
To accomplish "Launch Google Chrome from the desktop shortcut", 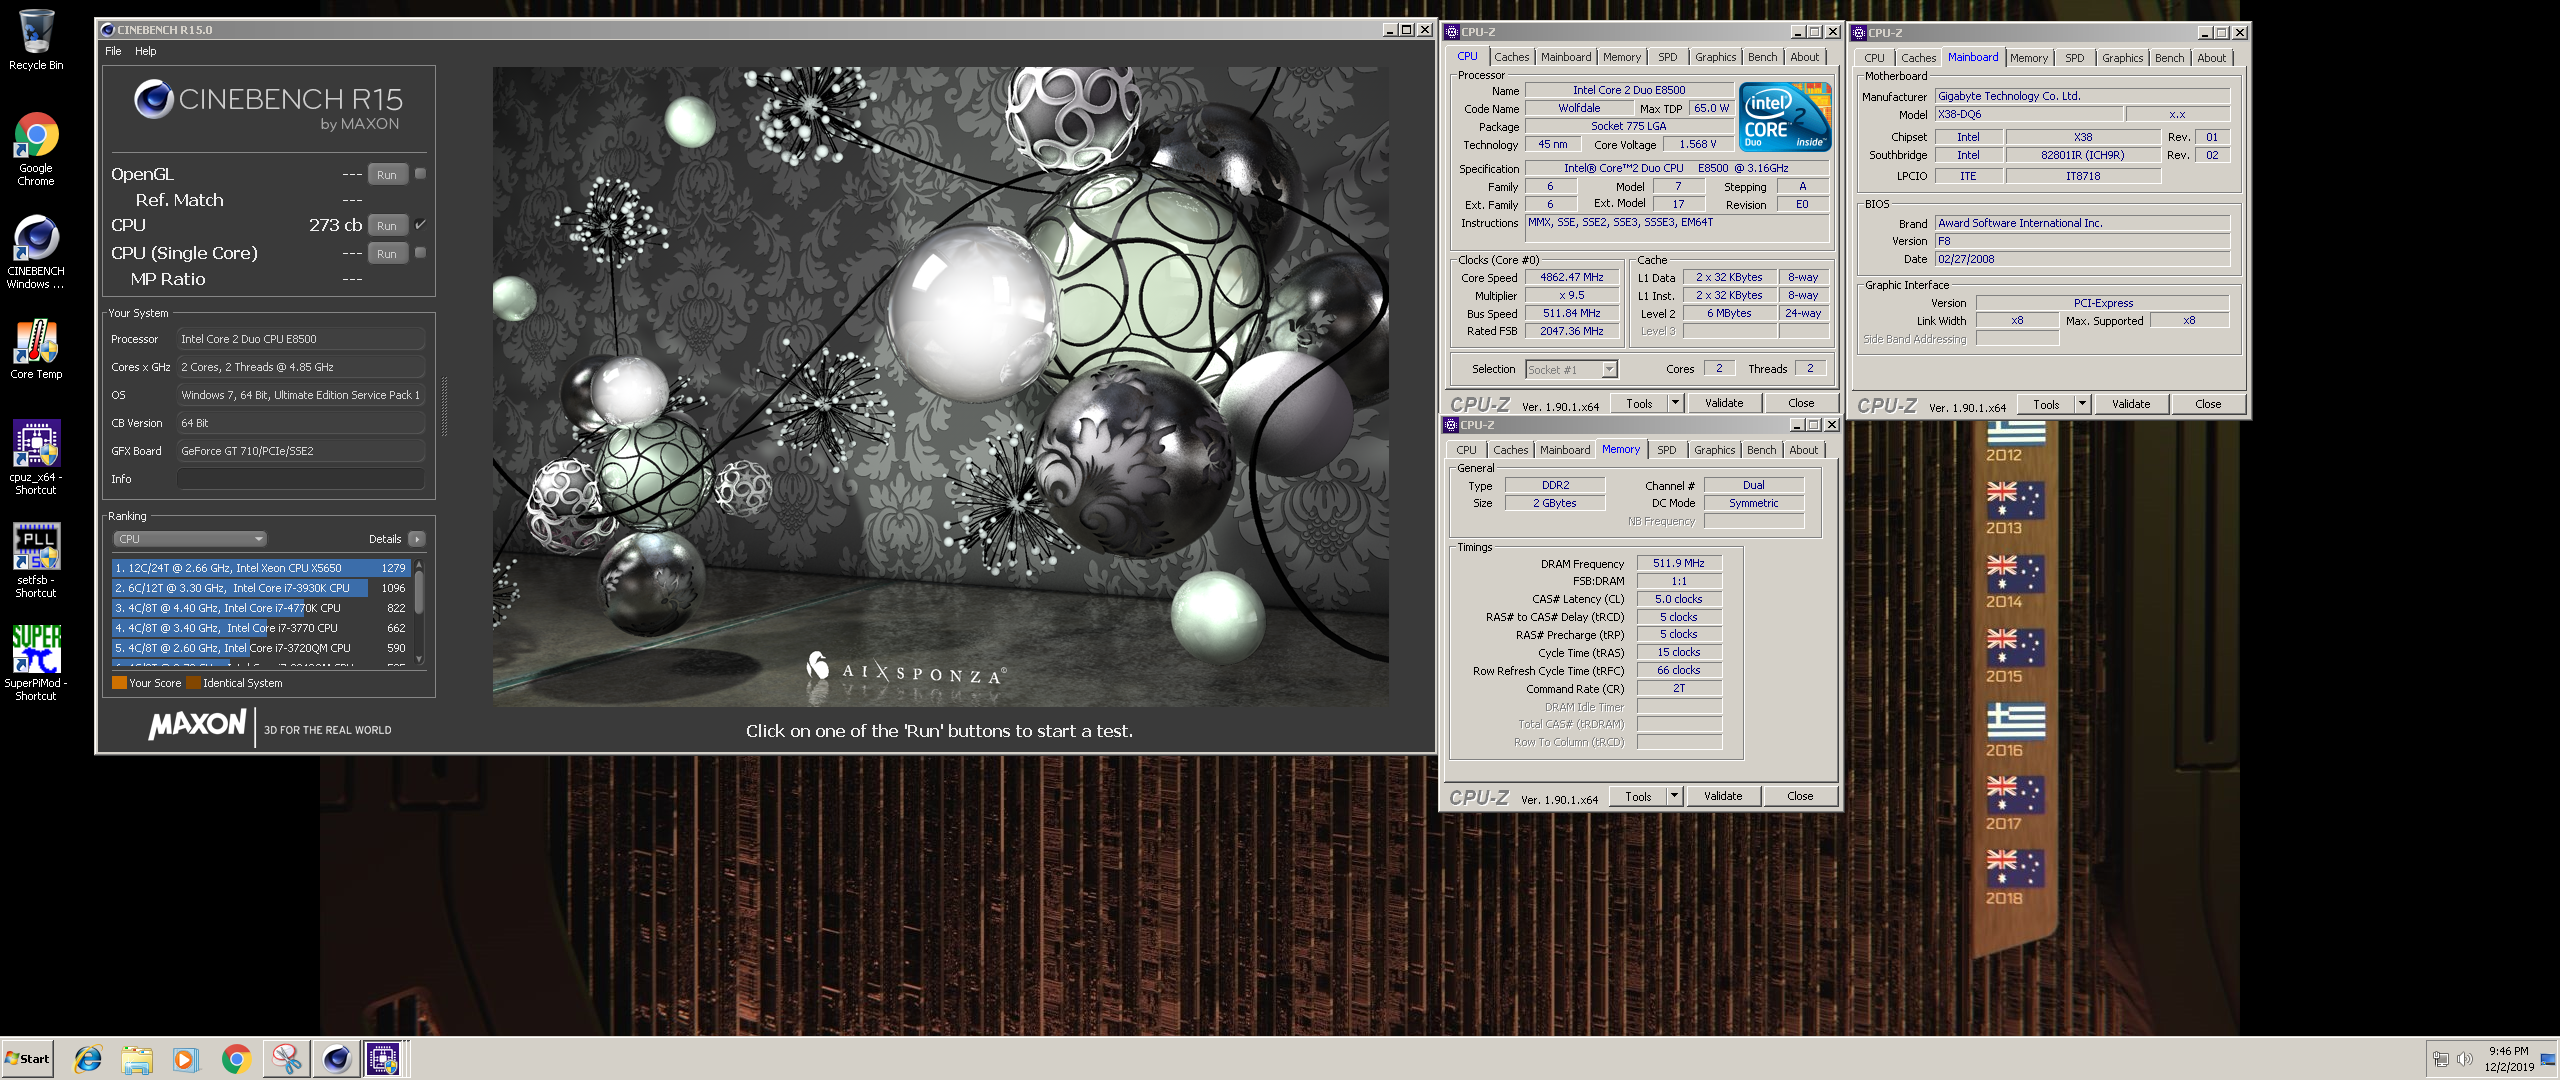I will 36,149.
